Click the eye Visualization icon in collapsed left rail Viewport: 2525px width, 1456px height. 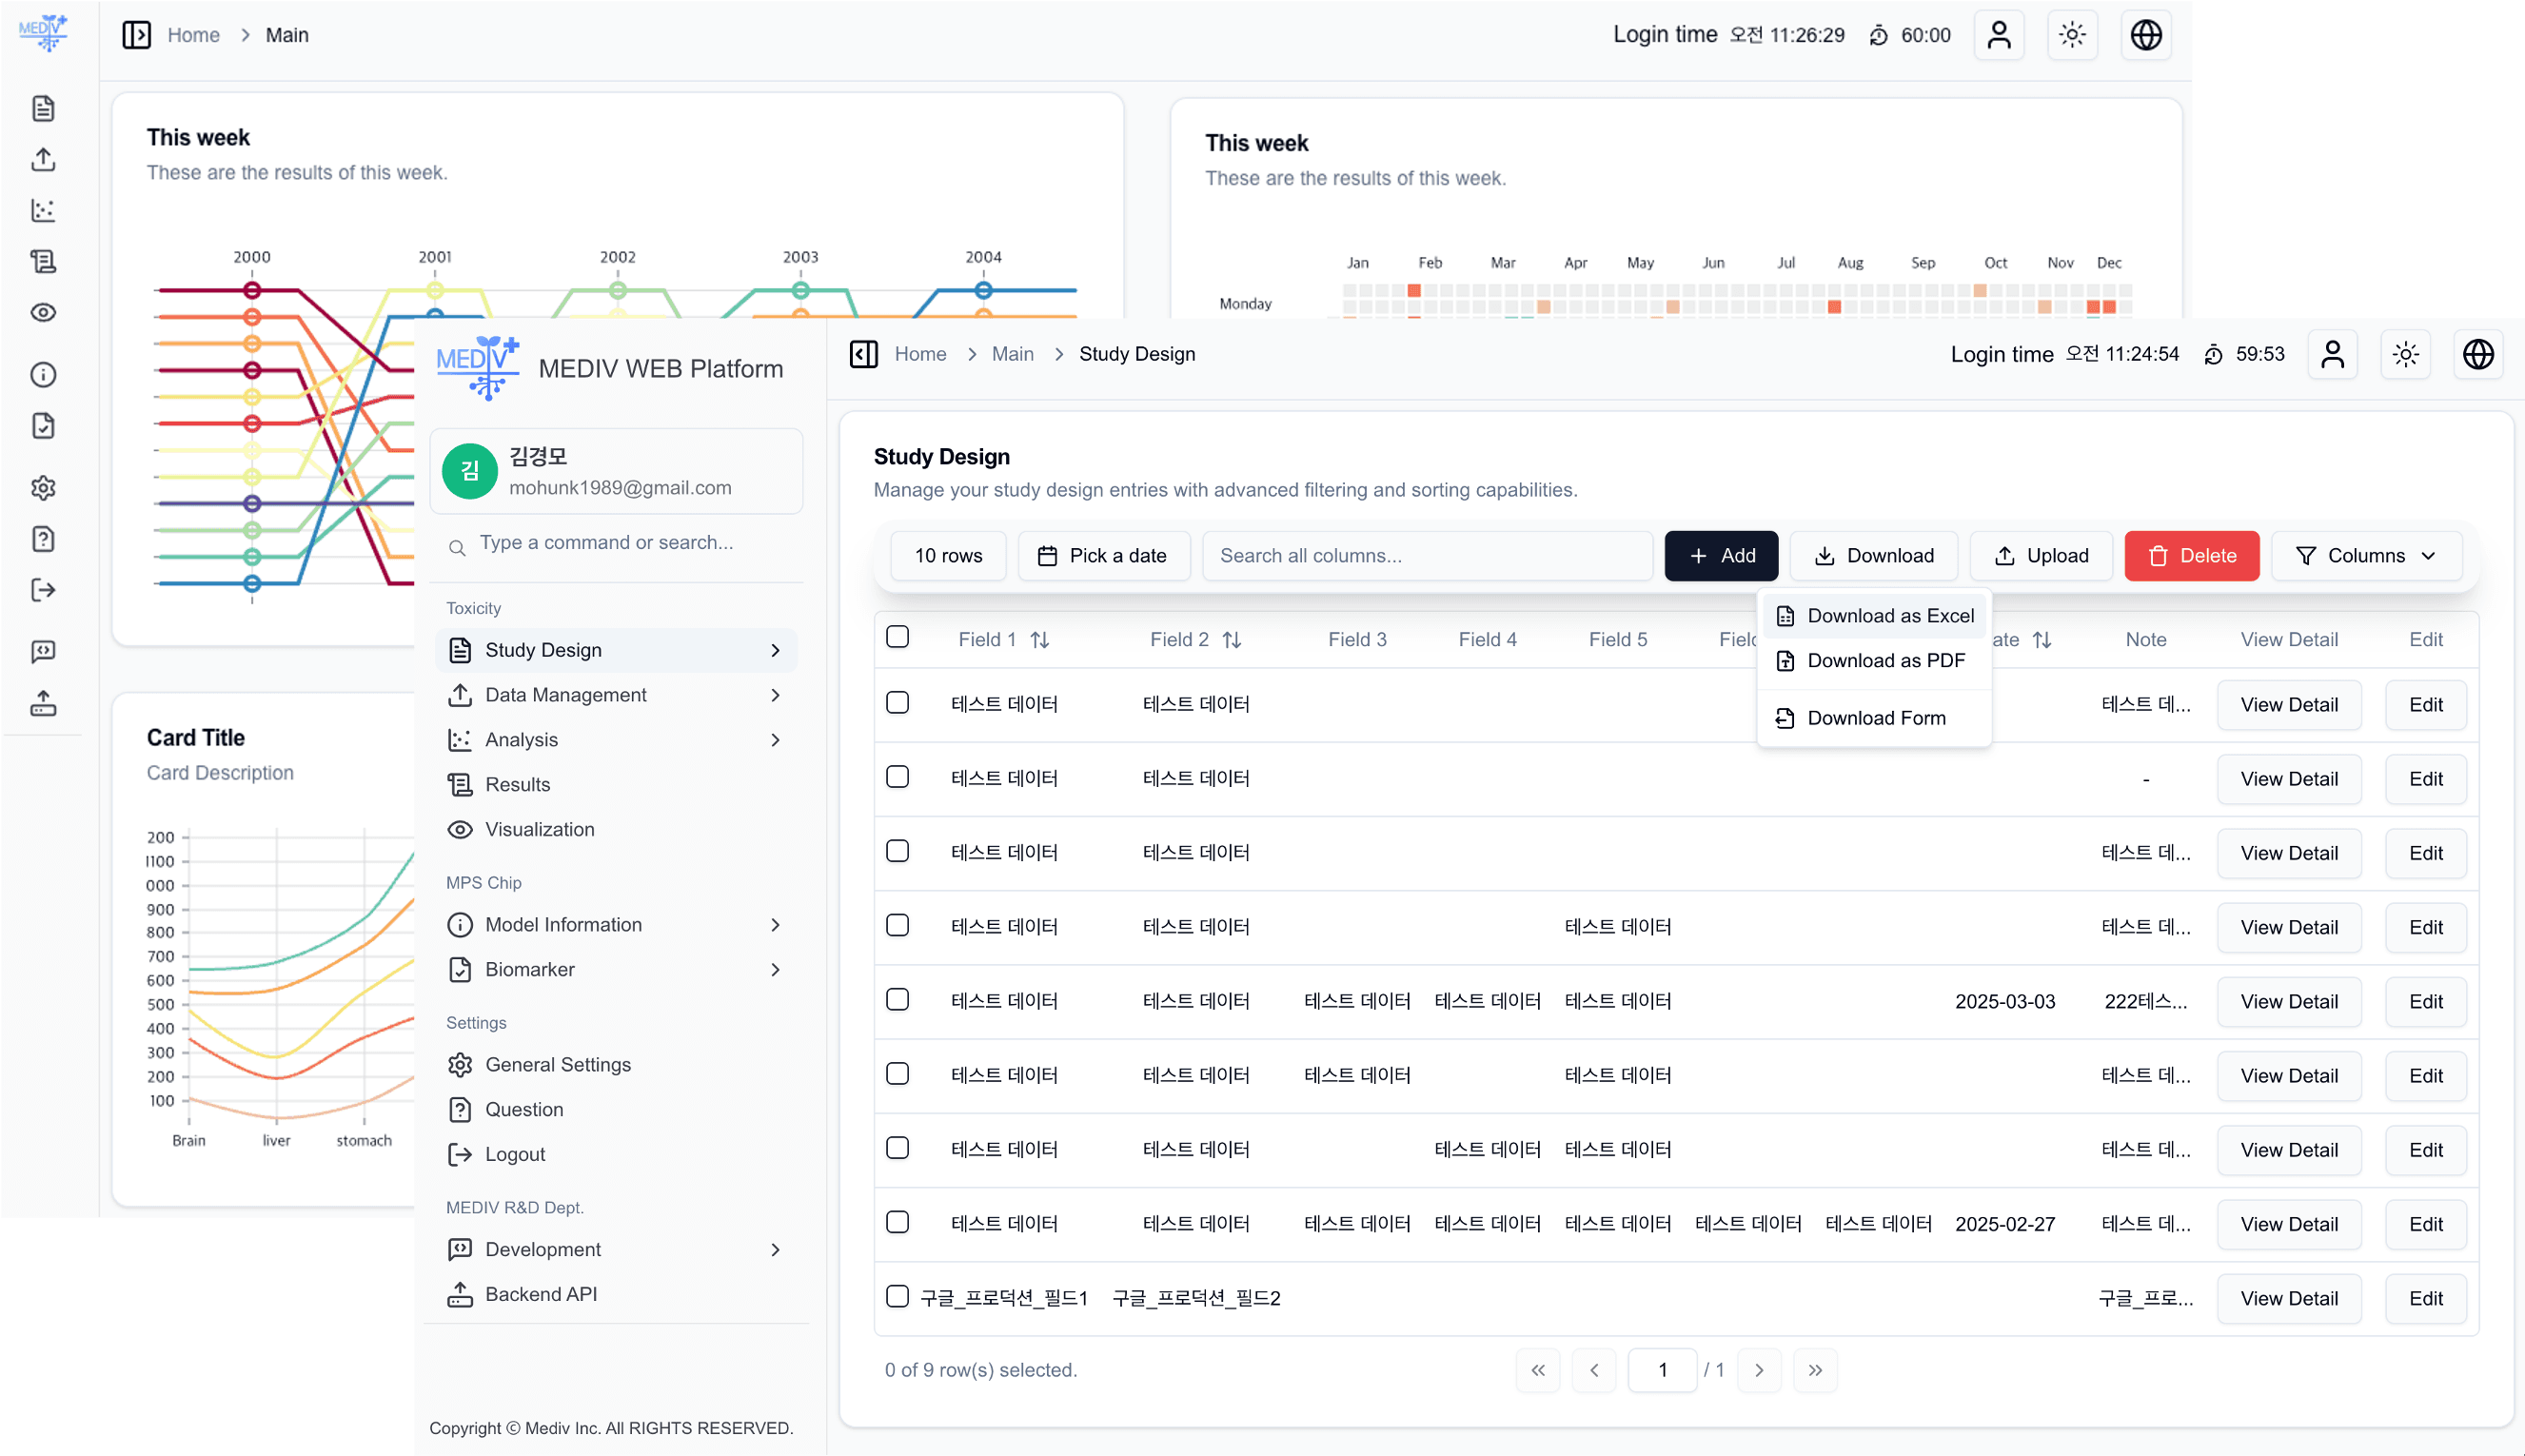coord(43,312)
